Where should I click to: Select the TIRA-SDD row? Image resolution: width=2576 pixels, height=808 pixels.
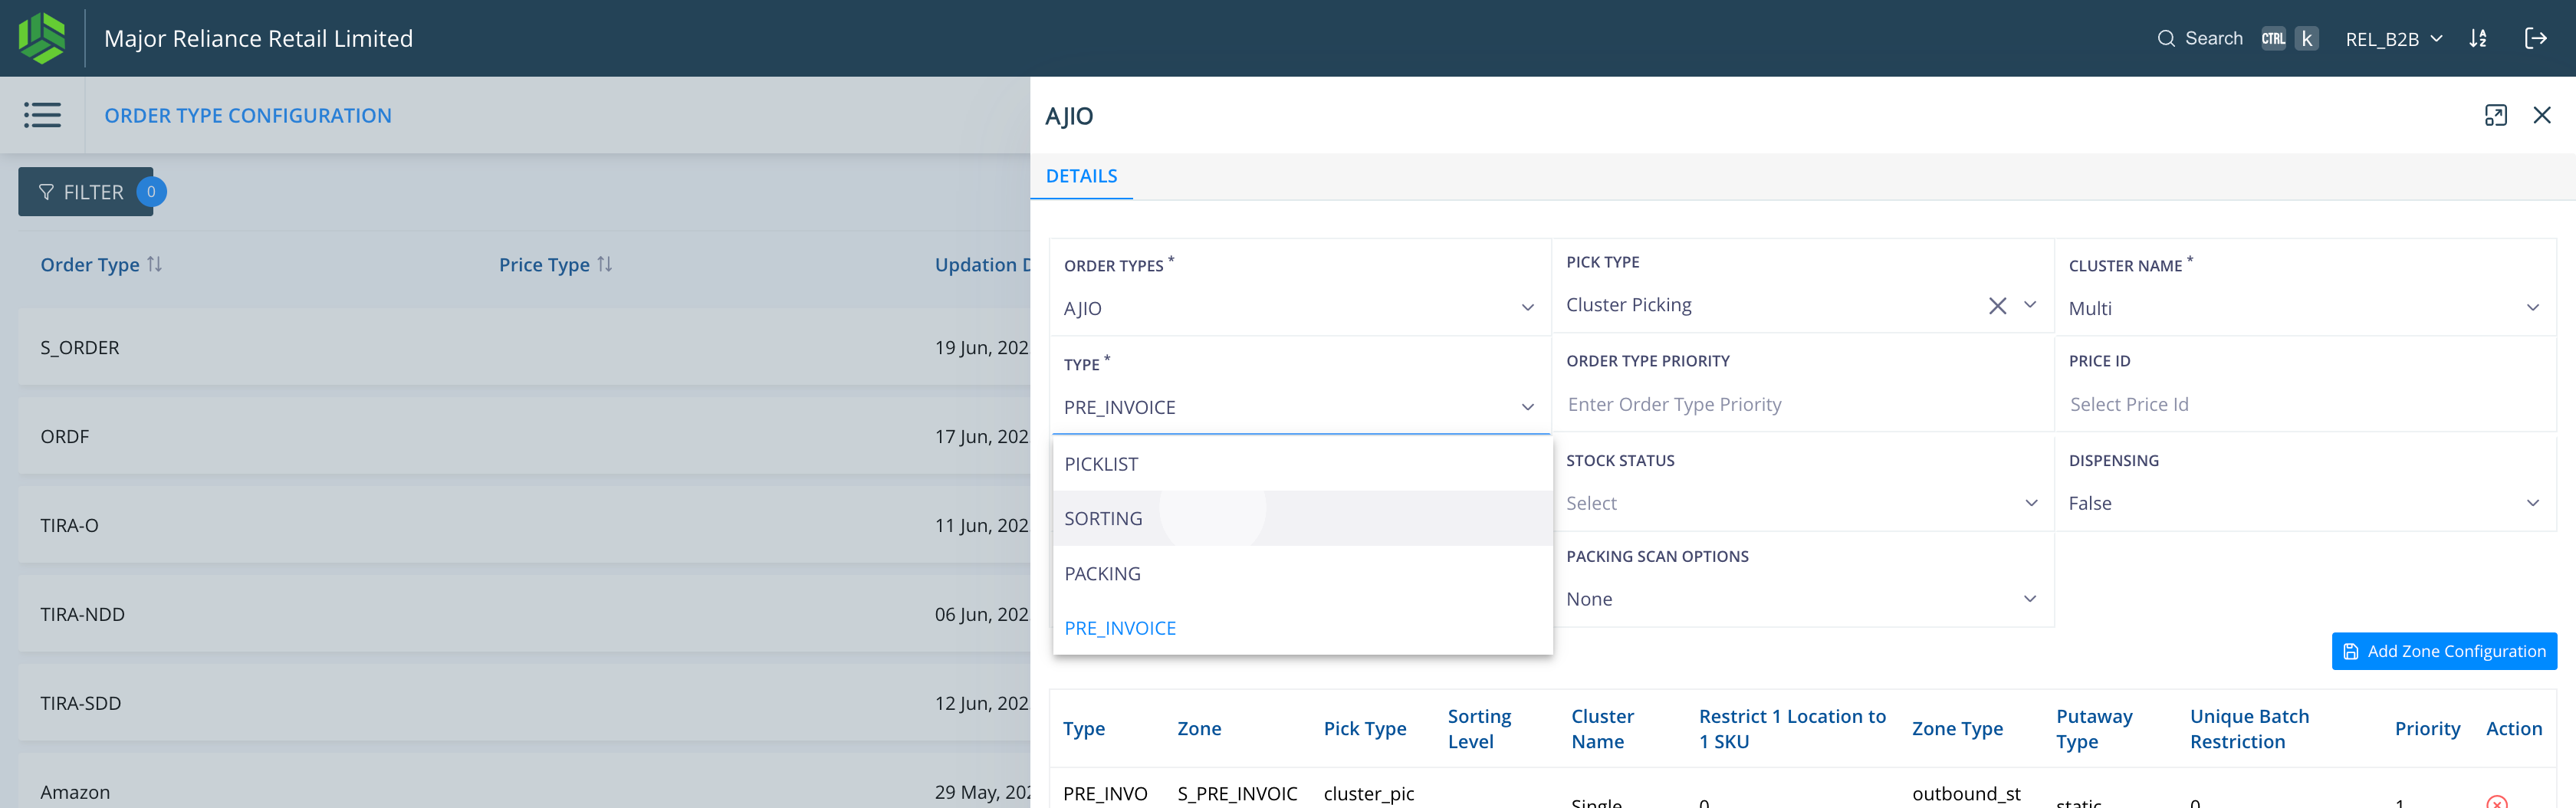click(524, 703)
